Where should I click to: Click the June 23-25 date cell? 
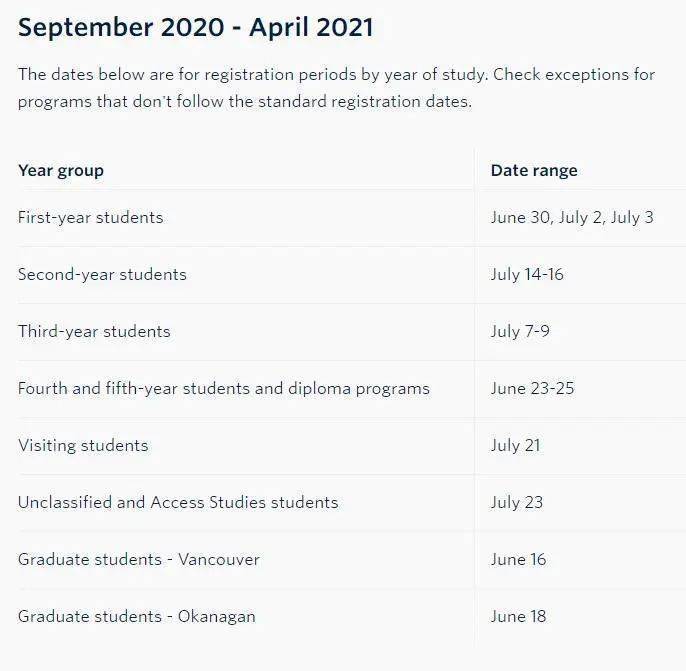[532, 388]
